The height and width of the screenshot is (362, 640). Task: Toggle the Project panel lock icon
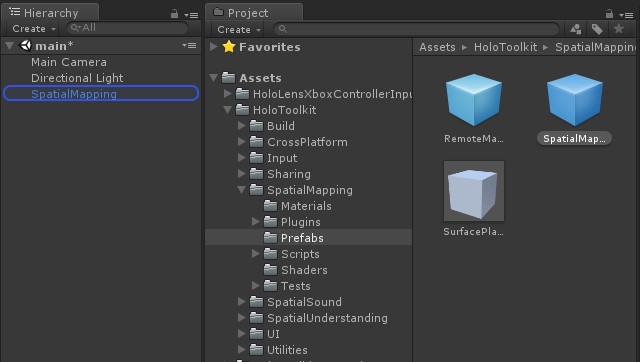(x=609, y=14)
